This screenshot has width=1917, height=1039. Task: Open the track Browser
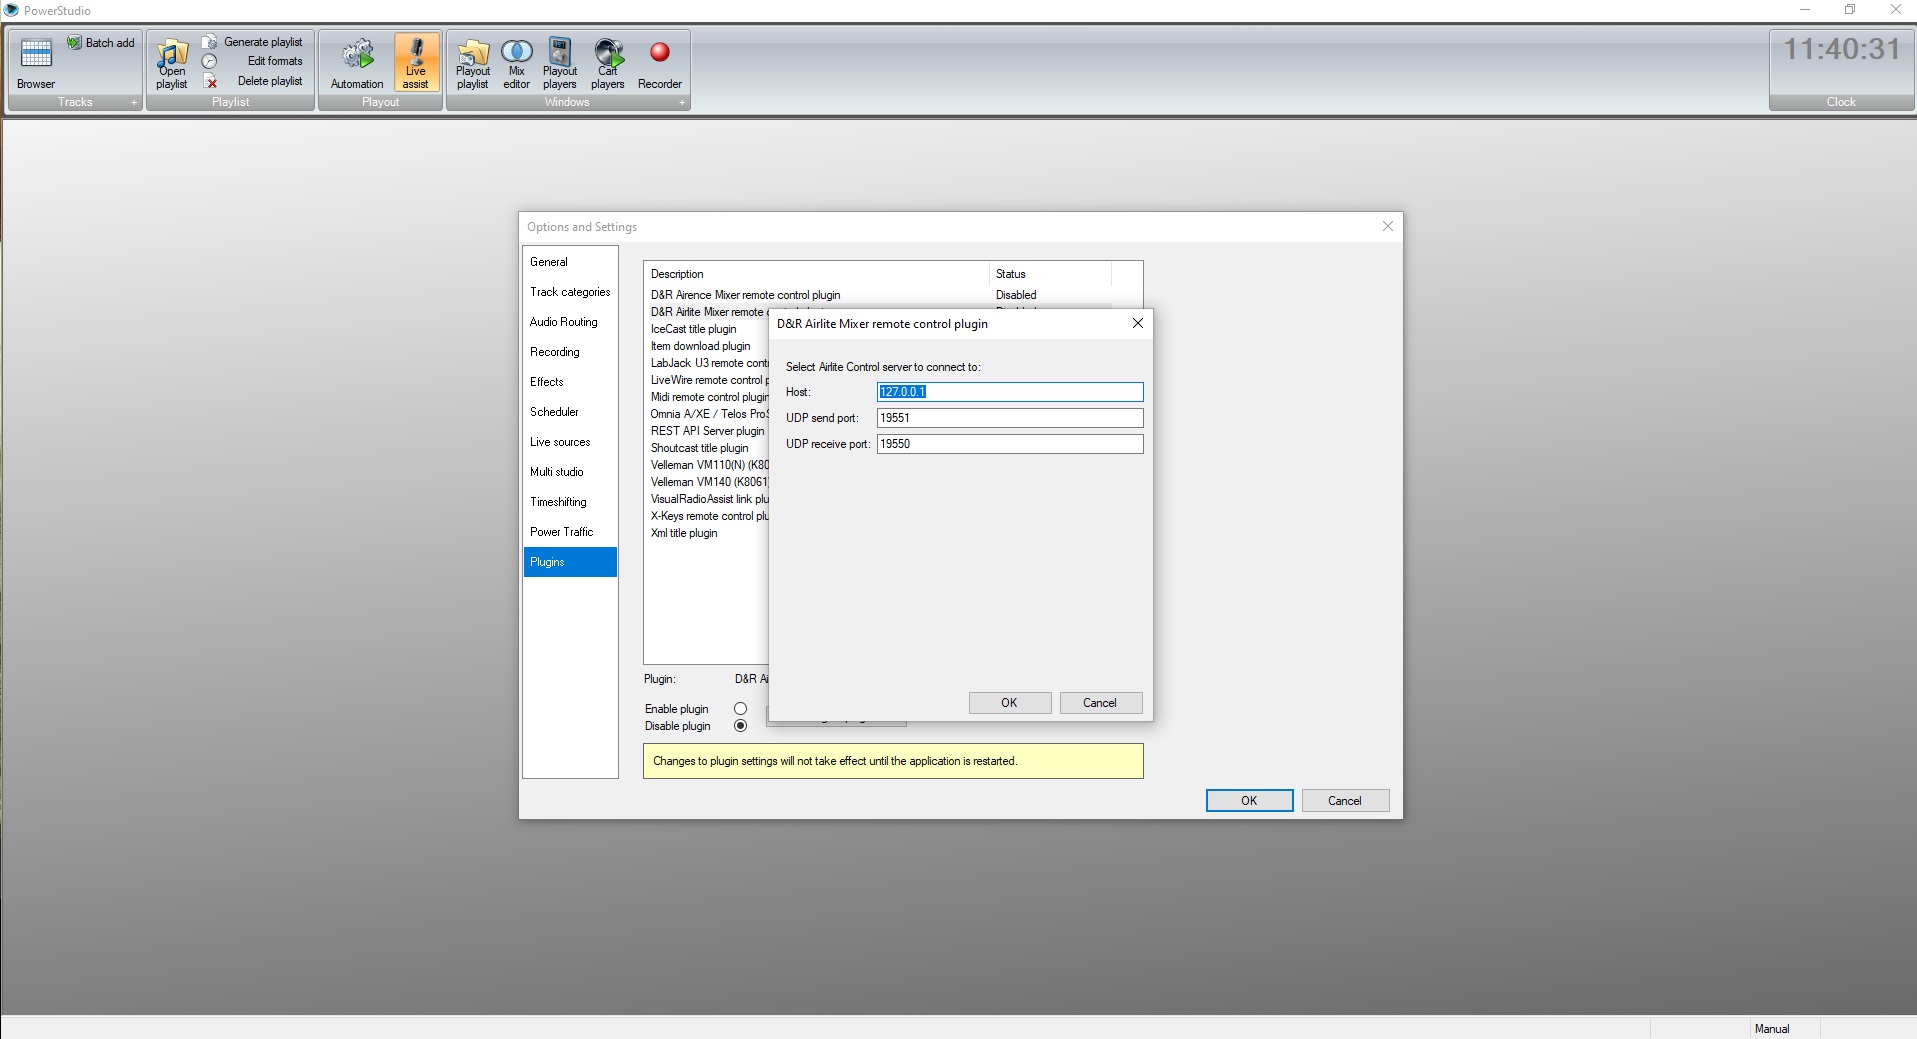pyautogui.click(x=36, y=63)
